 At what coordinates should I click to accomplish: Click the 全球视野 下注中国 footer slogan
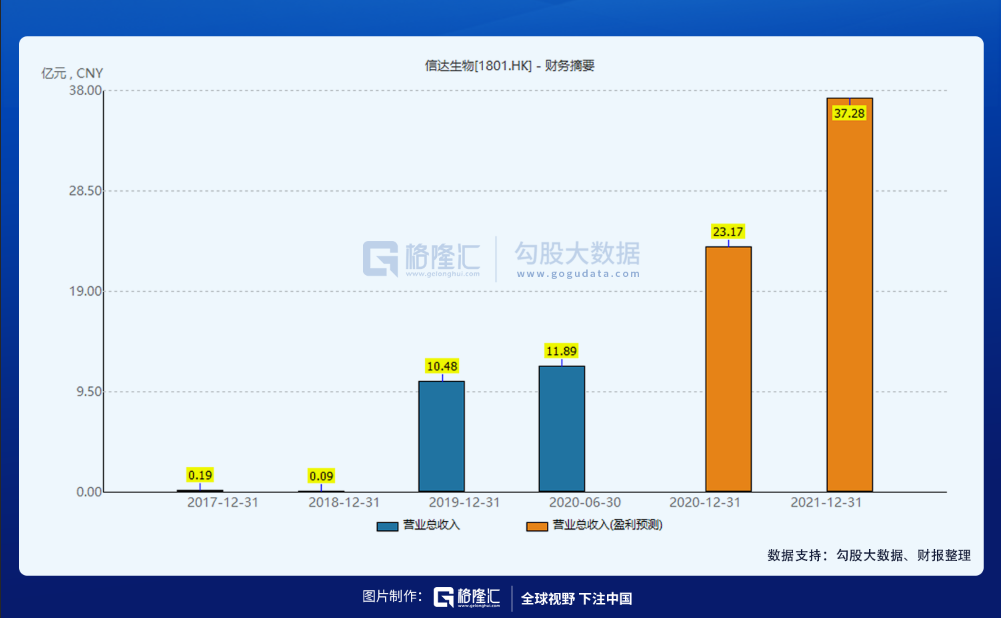(x=576, y=599)
